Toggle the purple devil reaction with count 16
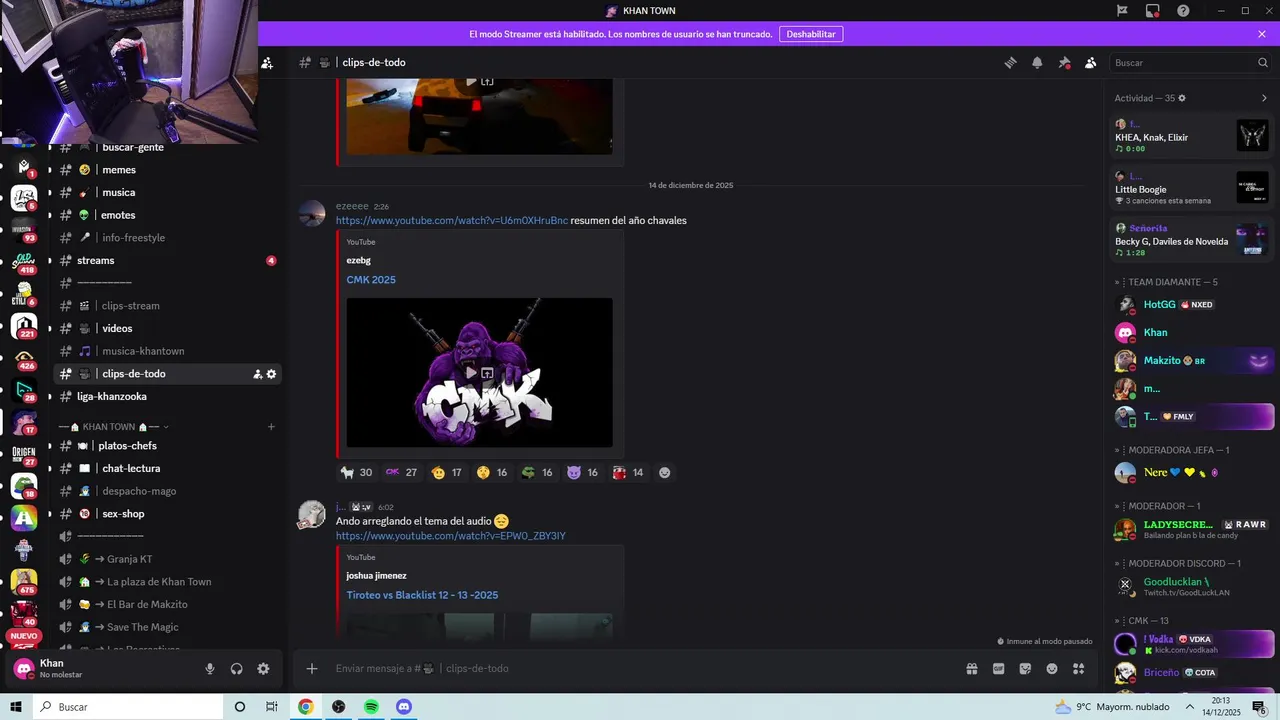The width and height of the screenshot is (1280, 720). pyautogui.click(x=582, y=473)
